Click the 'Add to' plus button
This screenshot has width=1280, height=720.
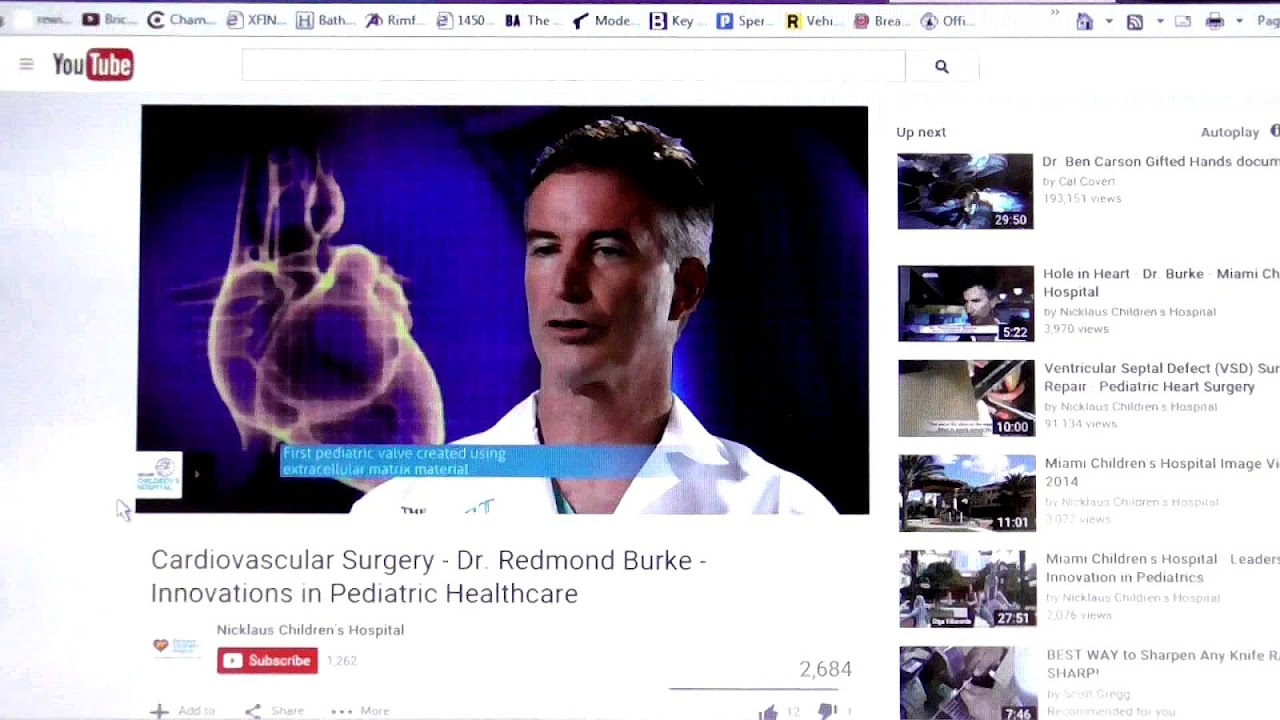point(183,711)
